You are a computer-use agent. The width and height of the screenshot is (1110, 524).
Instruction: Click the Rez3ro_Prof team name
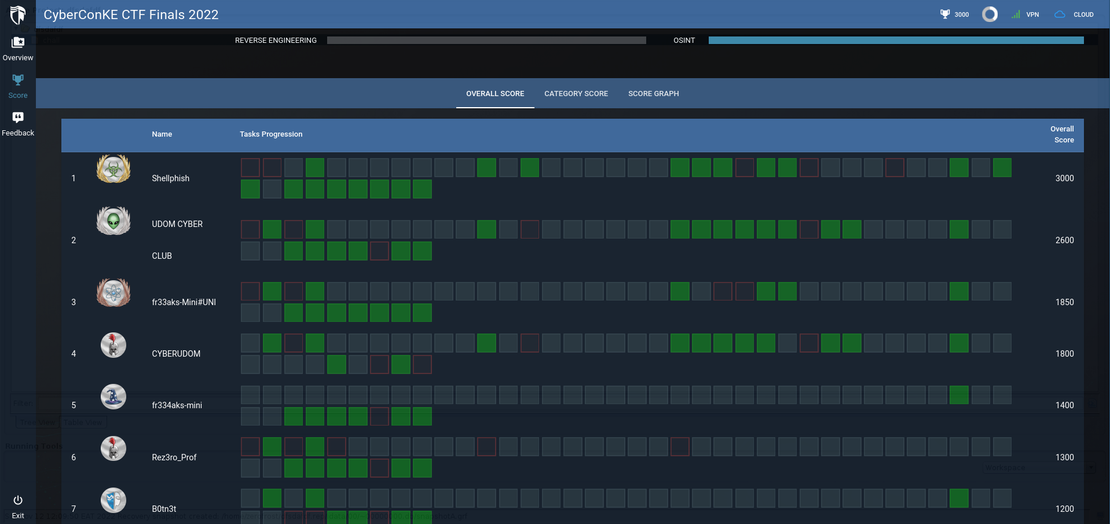click(174, 458)
